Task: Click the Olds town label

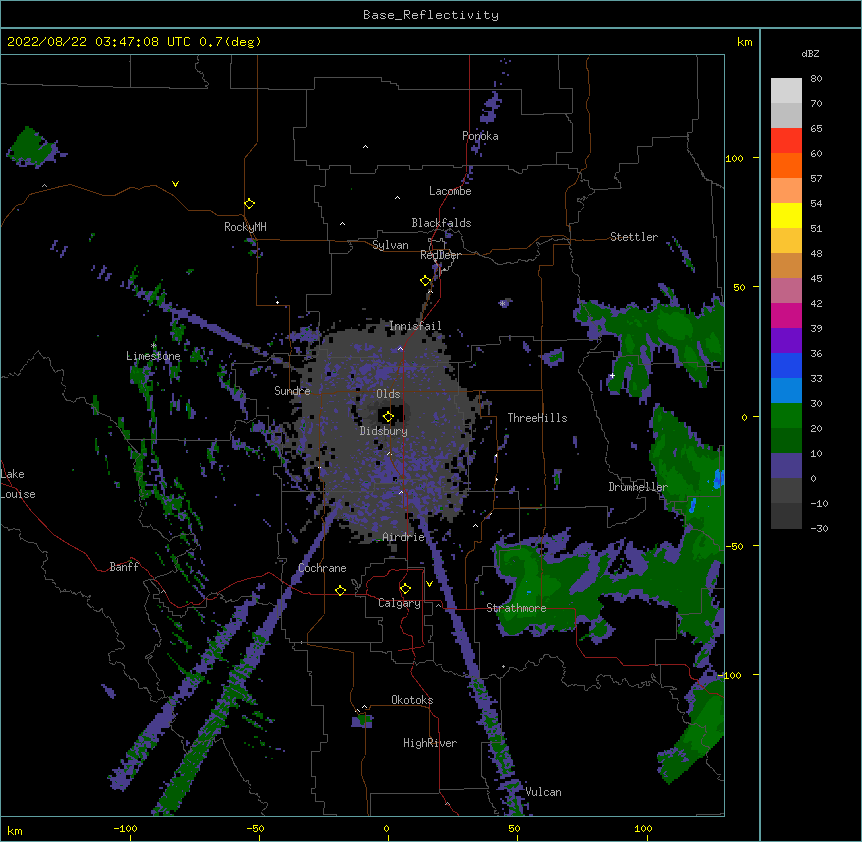Action: point(388,394)
